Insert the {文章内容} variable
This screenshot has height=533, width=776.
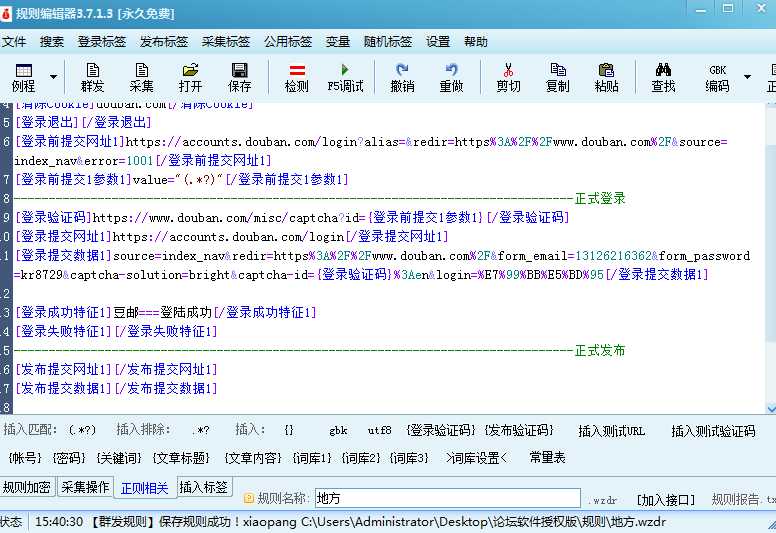pyautogui.click(x=253, y=458)
